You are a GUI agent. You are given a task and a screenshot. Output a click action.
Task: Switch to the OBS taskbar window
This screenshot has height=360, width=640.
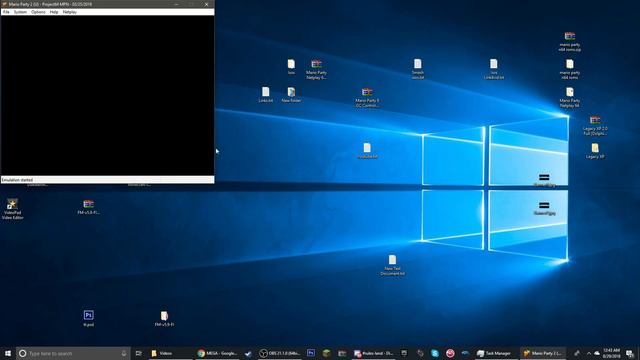[x=280, y=353]
